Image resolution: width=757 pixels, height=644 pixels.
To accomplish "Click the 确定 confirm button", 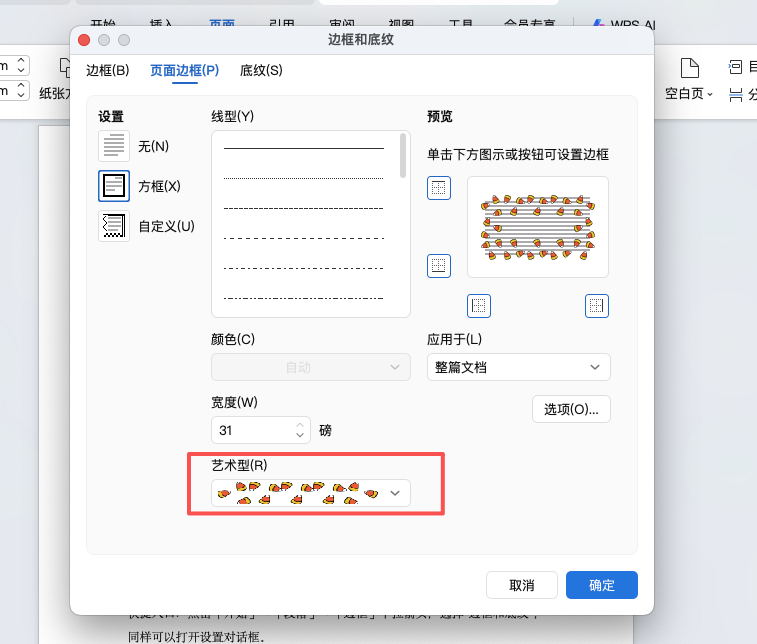I will 602,585.
